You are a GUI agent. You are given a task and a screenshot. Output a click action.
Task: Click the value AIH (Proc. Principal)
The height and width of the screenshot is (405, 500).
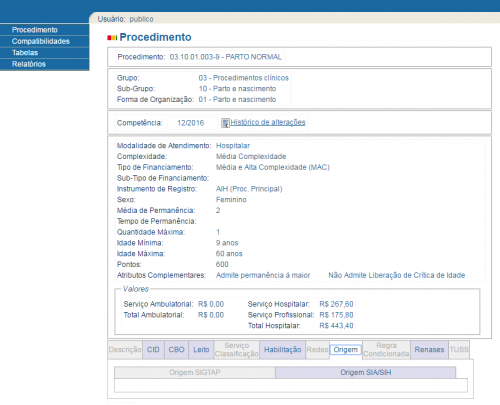coord(249,189)
